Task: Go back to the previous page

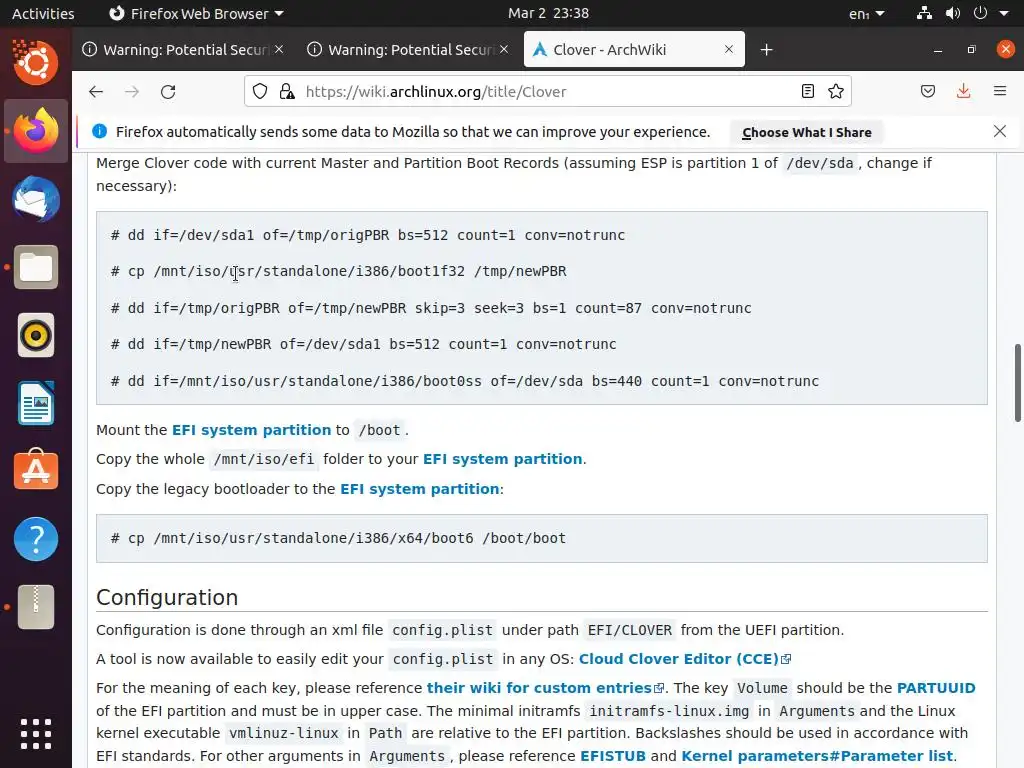Action: tap(96, 91)
